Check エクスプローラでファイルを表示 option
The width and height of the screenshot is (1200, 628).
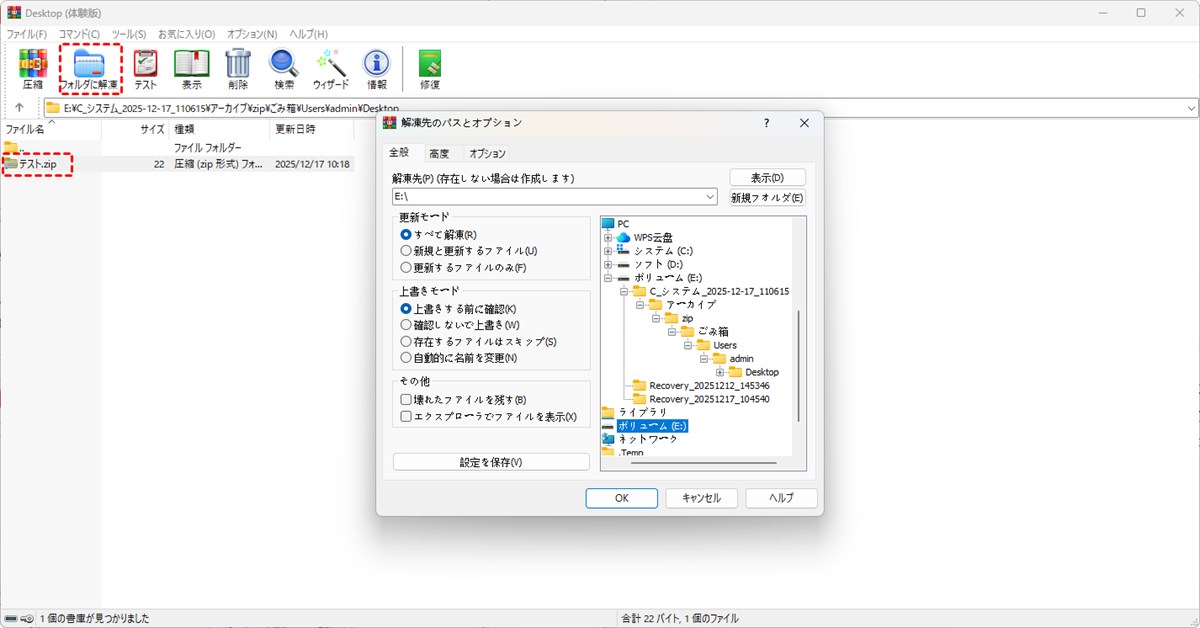[406, 416]
